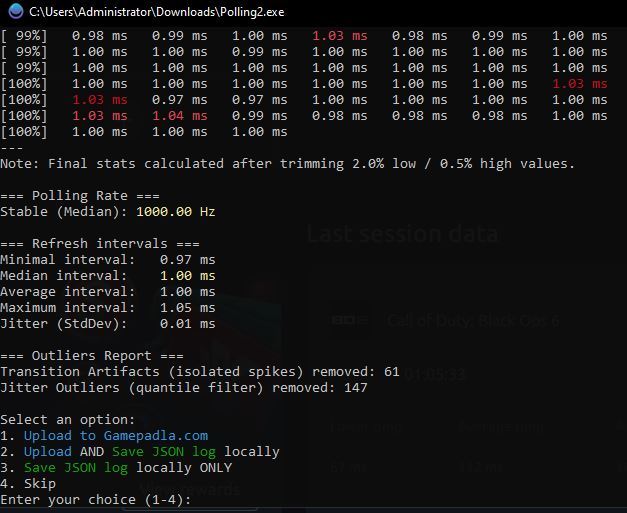Click the 'Stable (Median):' label
Screen dimensions: 627x513
coord(64,212)
